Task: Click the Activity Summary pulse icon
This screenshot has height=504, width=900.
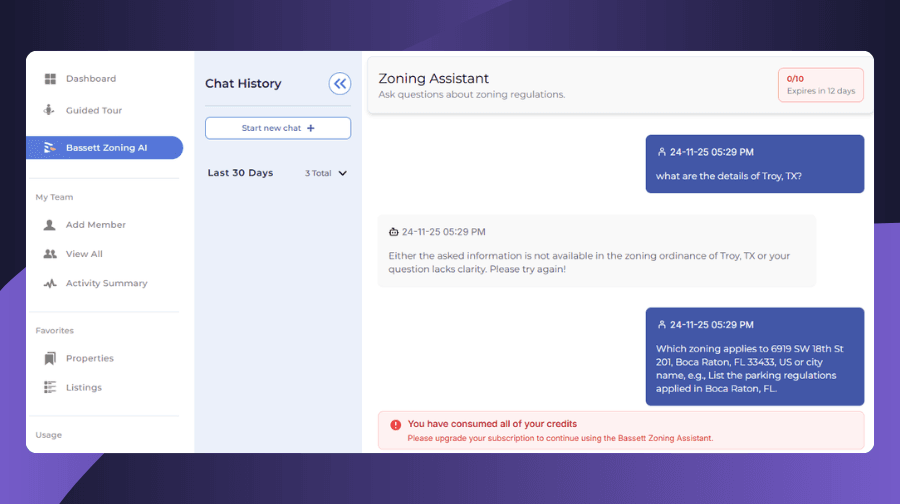Action: point(50,283)
